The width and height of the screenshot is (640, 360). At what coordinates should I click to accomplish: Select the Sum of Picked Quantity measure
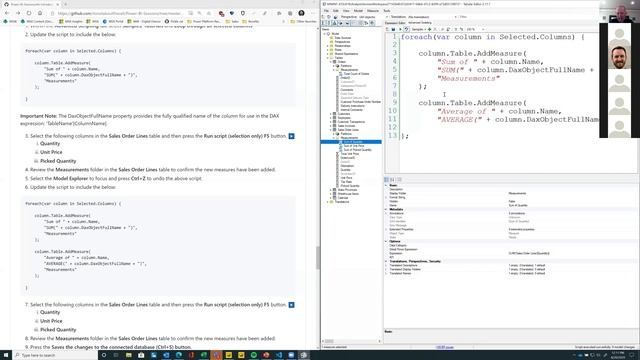[357, 150]
